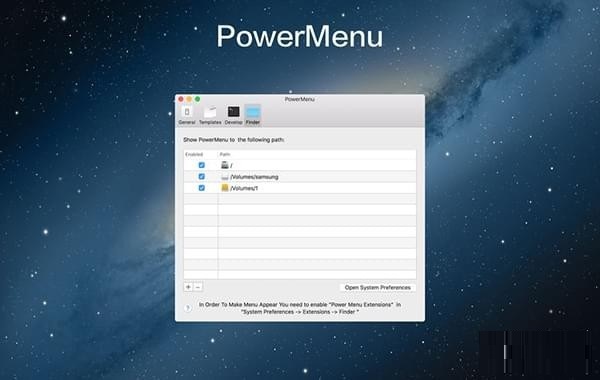This screenshot has height=380, width=600.
Task: Close the PowerMenu window with red button
Action: click(181, 99)
